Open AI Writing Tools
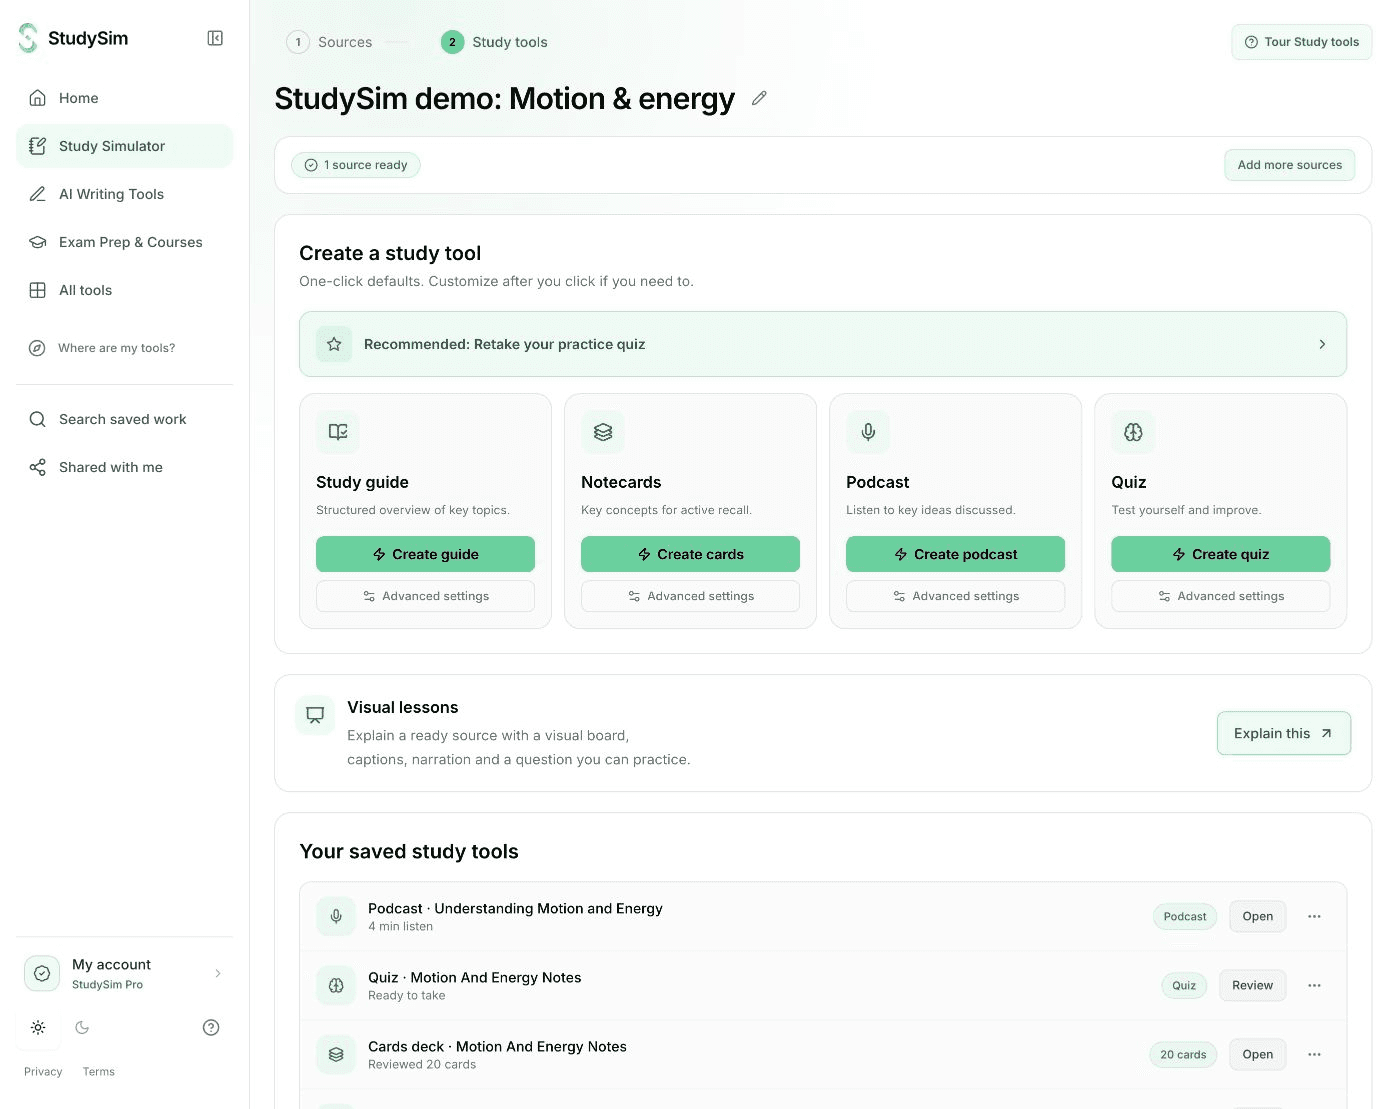Viewport: 1396px width, 1109px height. click(x=124, y=194)
